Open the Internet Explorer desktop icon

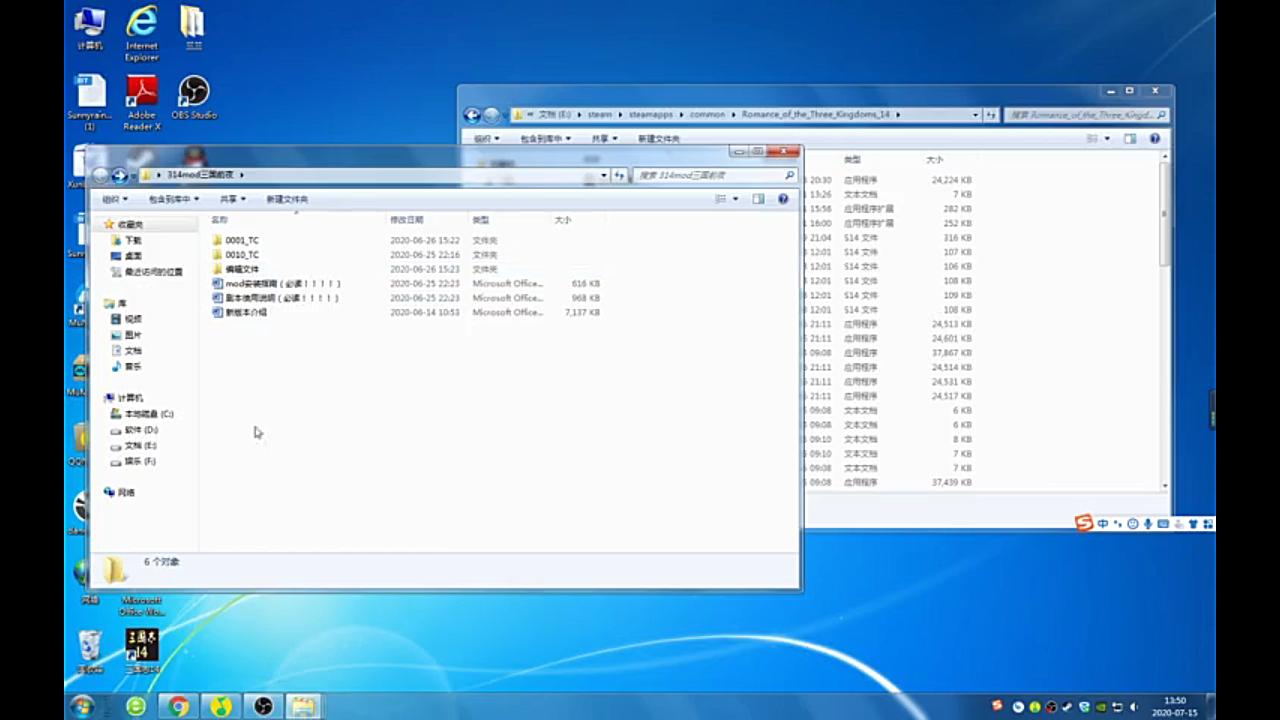[x=142, y=33]
